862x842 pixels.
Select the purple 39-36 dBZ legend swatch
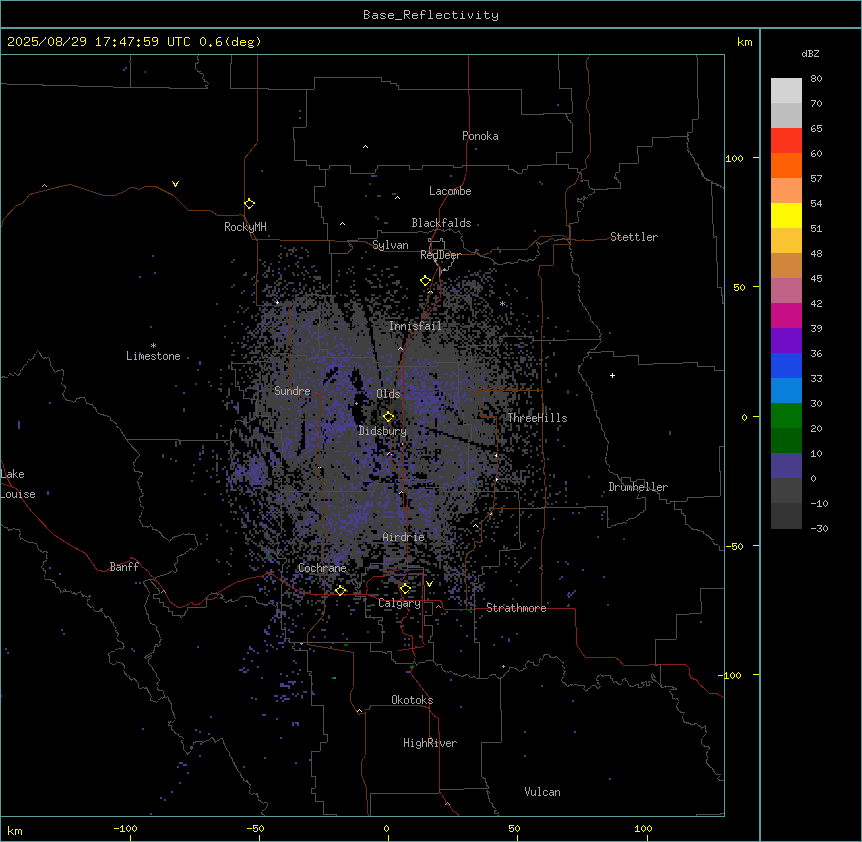coord(786,340)
